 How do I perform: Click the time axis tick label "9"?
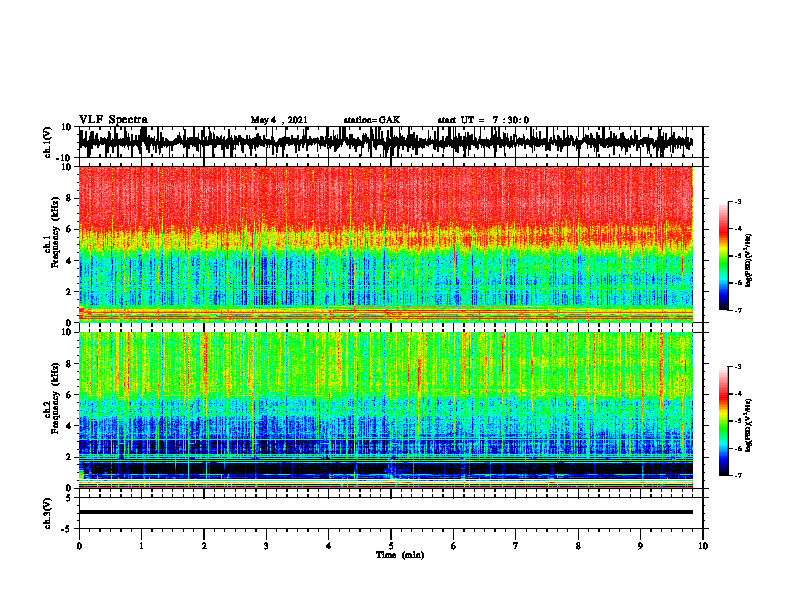640,546
